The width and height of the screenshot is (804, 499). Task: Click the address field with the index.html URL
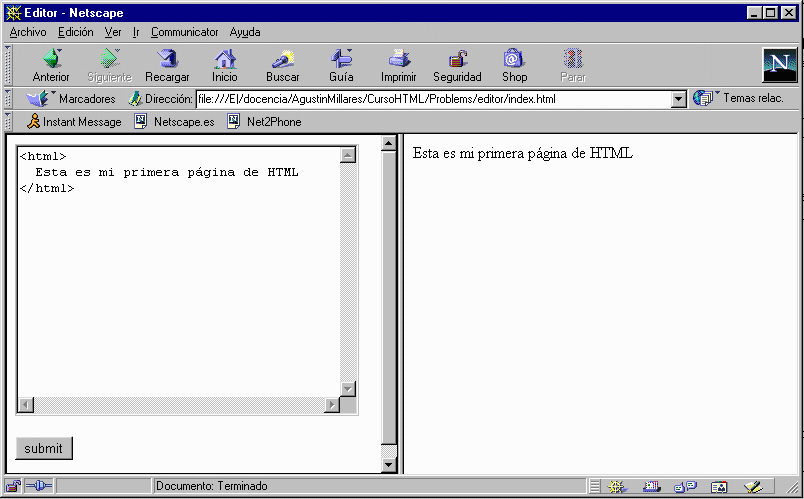click(433, 99)
